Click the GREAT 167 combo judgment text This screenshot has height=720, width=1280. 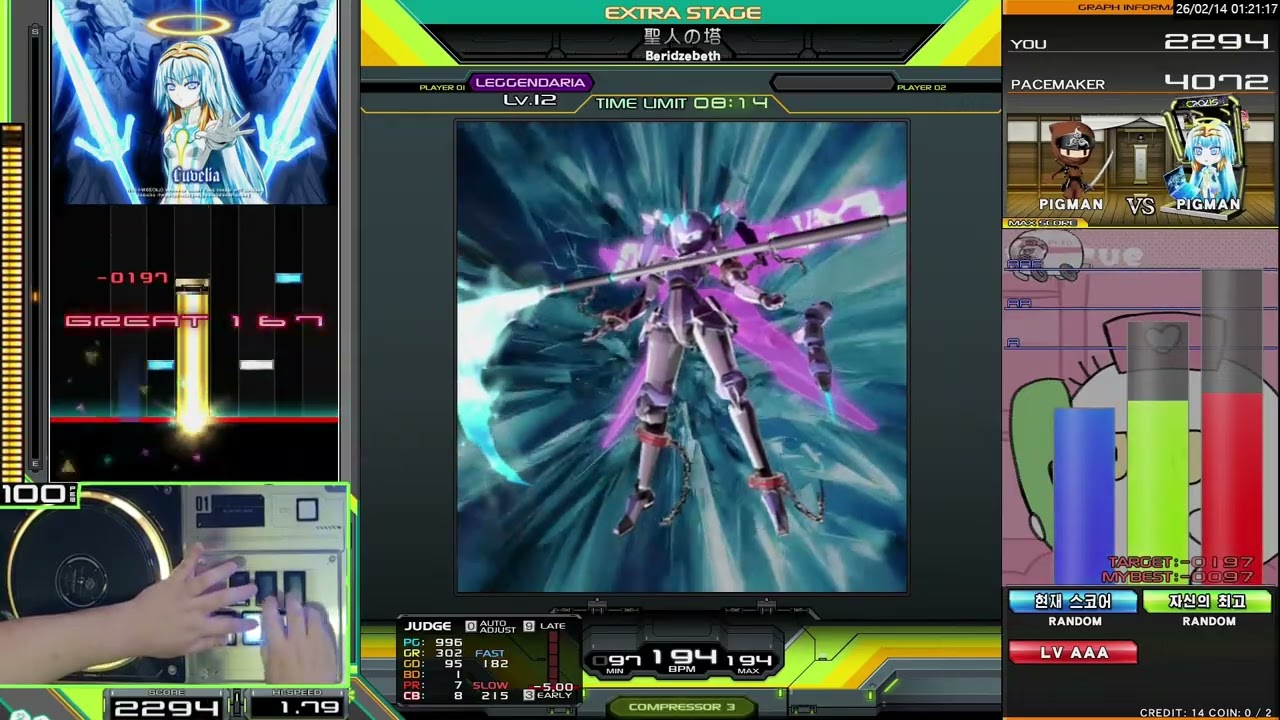(194, 321)
